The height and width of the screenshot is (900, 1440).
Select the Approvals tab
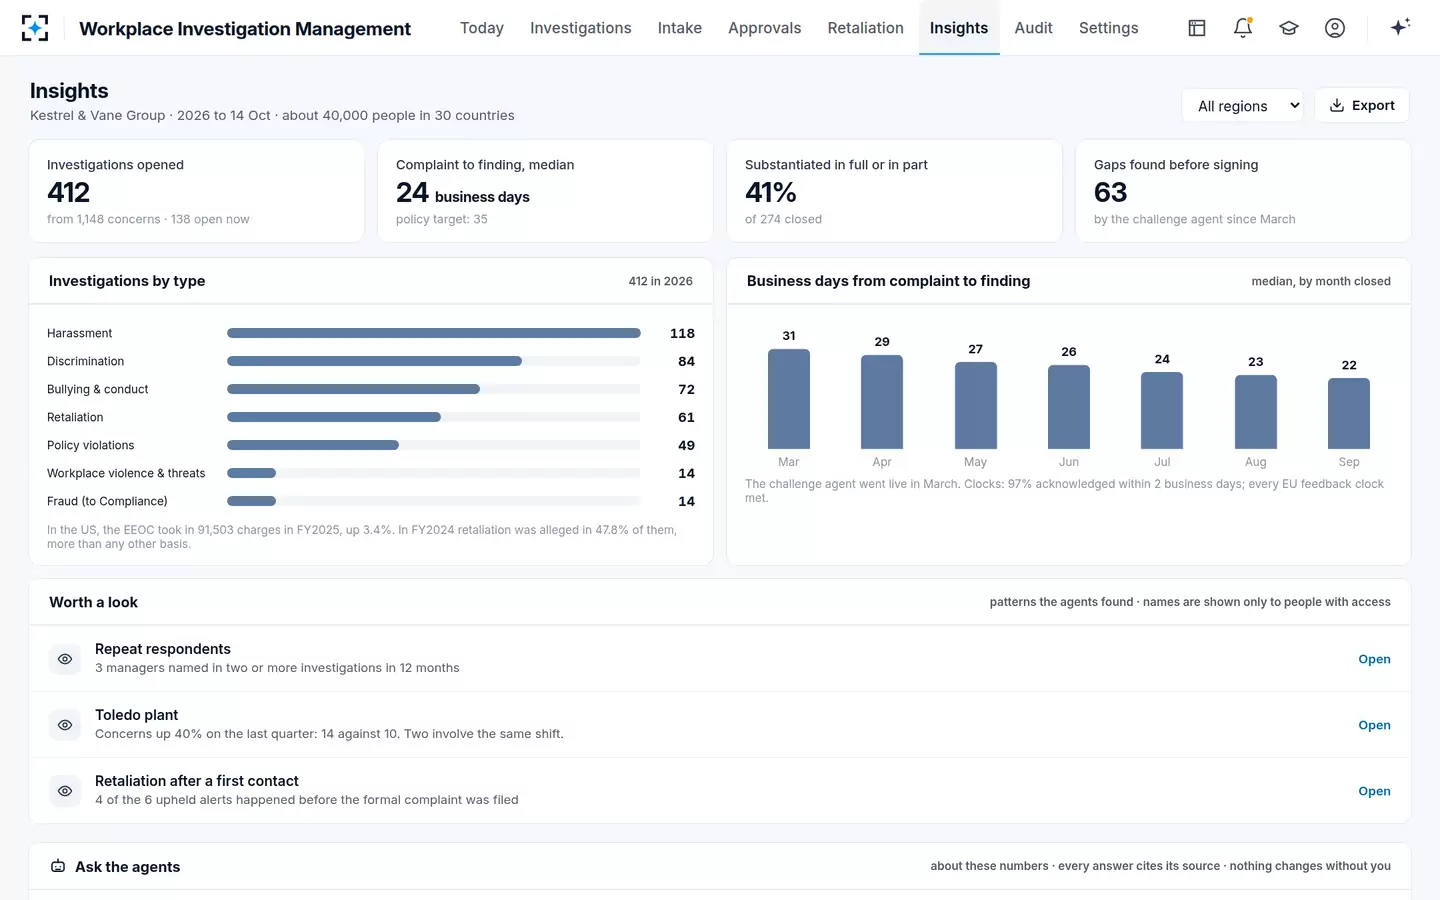pos(765,28)
